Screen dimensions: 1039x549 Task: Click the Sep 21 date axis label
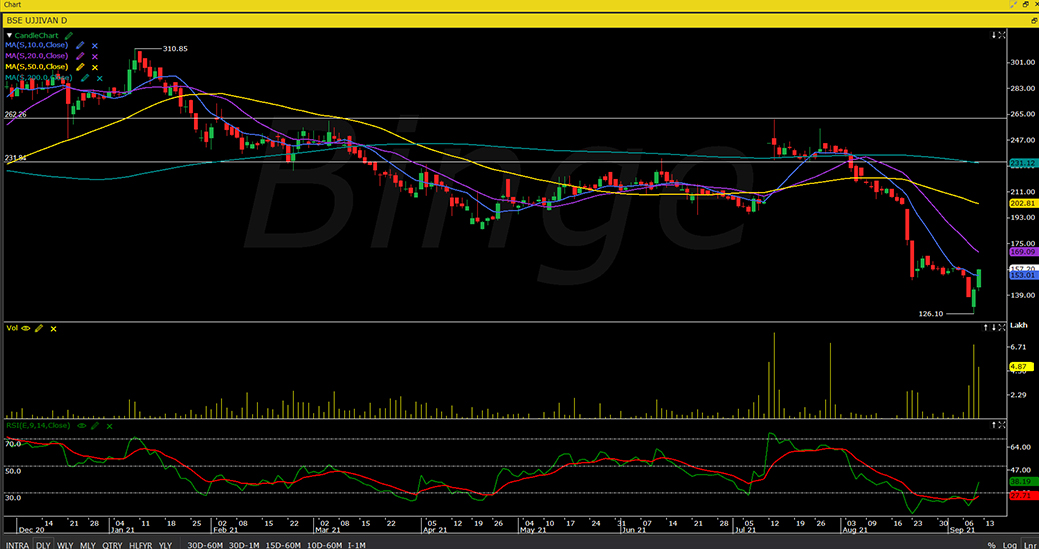tap(963, 530)
